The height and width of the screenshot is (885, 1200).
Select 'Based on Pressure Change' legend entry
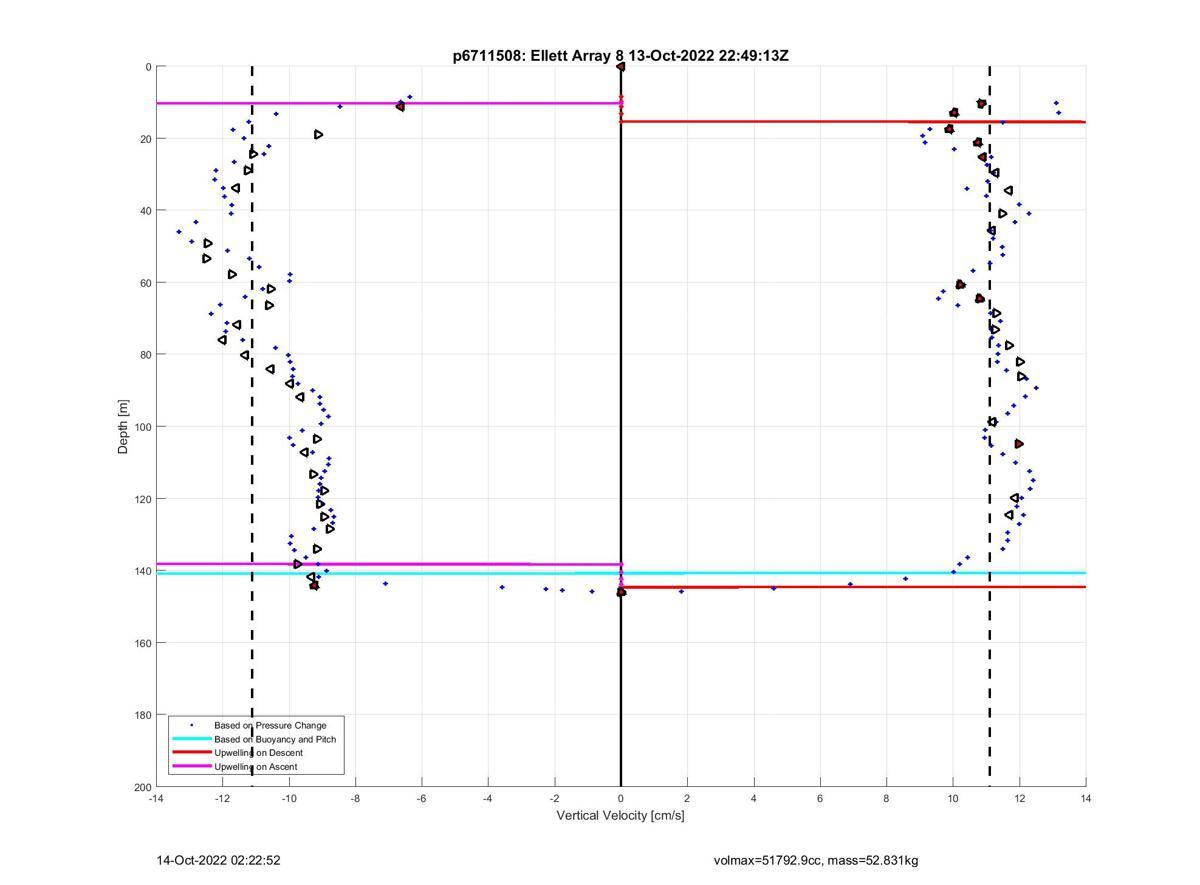[x=270, y=725]
